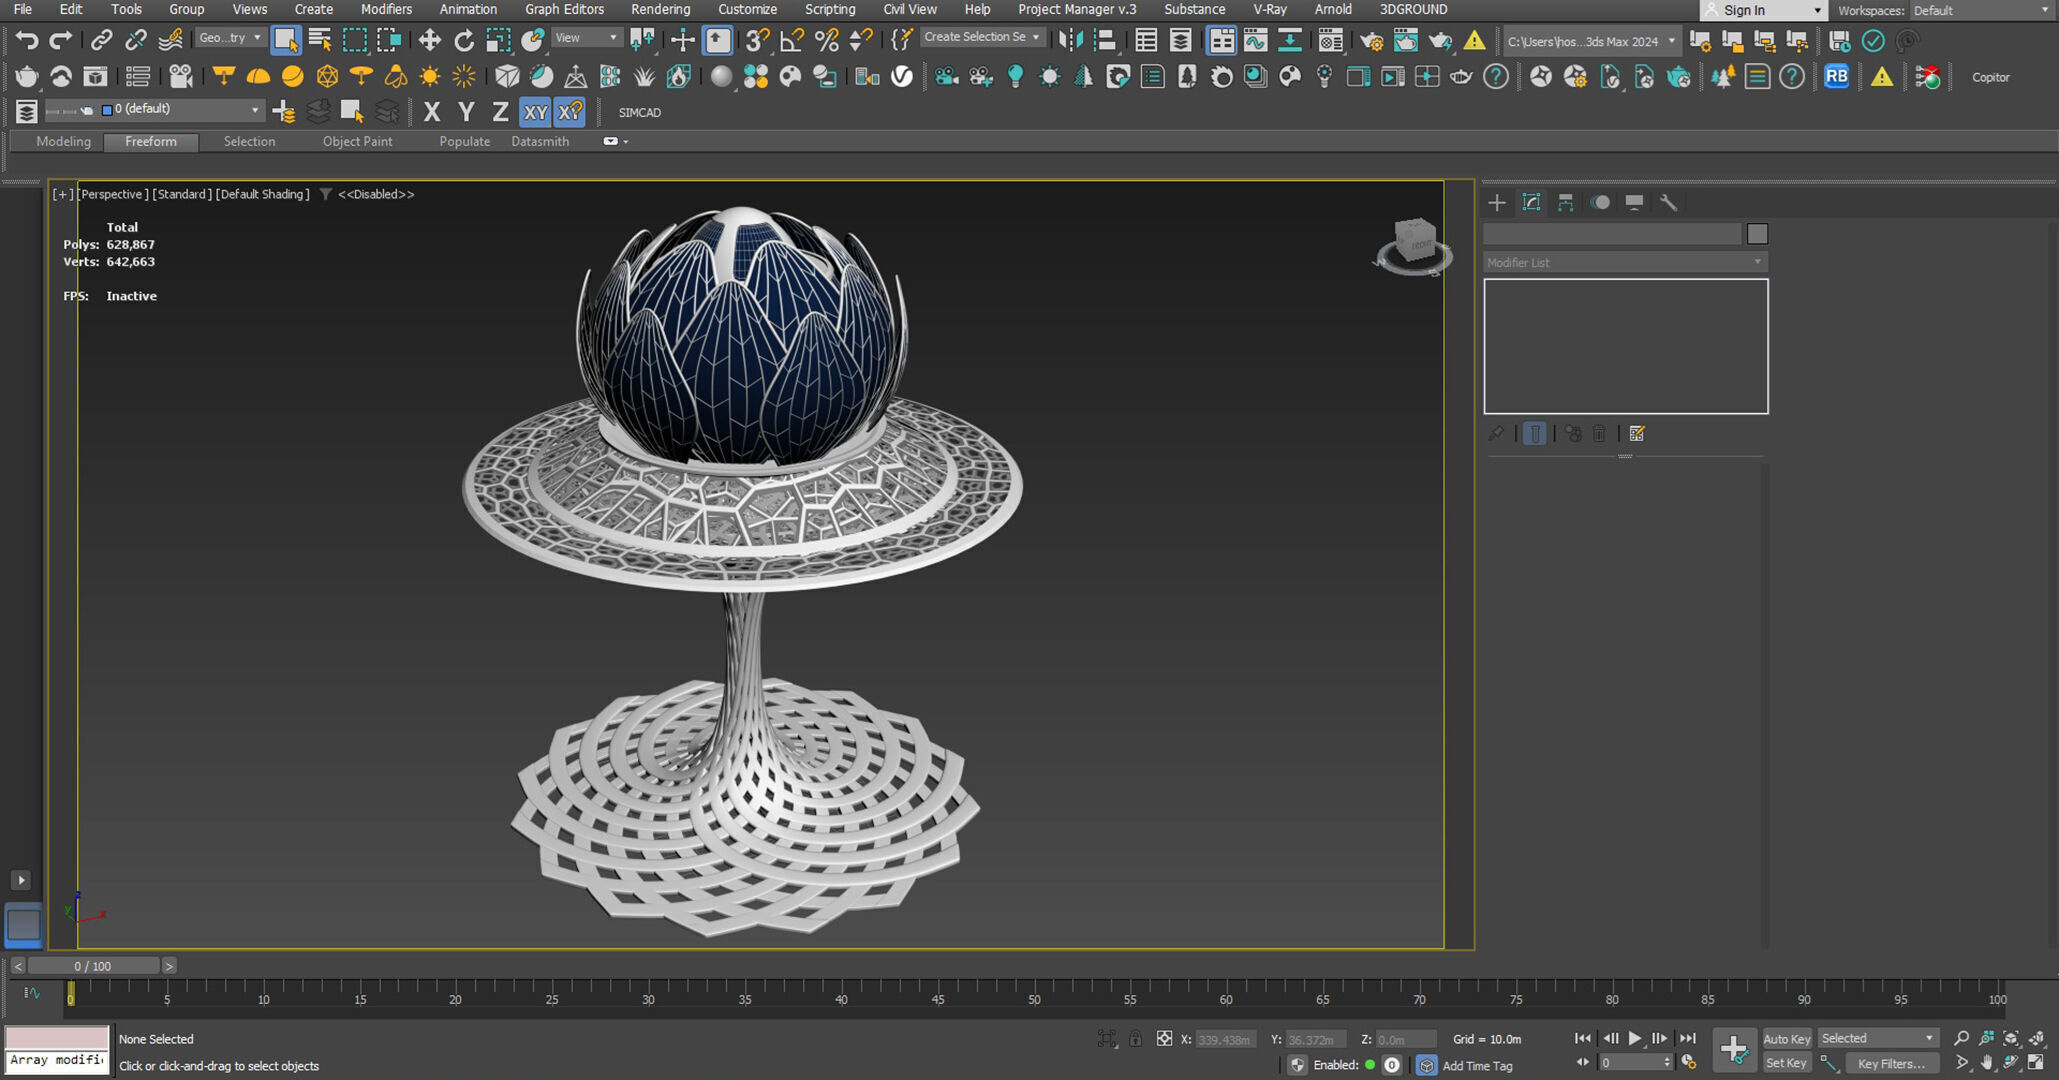Toggle Show End Result in modifier stack
2059x1080 pixels.
click(1534, 433)
